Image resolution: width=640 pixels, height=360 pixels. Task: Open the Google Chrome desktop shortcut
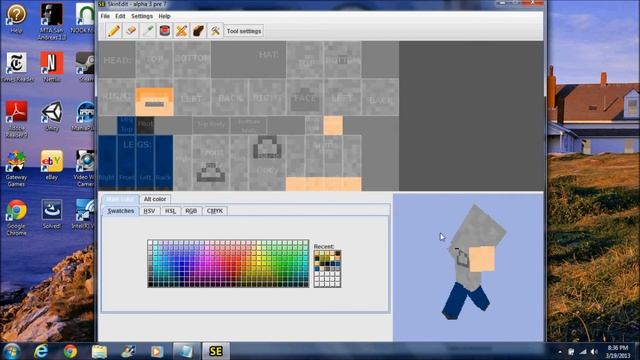click(16, 218)
